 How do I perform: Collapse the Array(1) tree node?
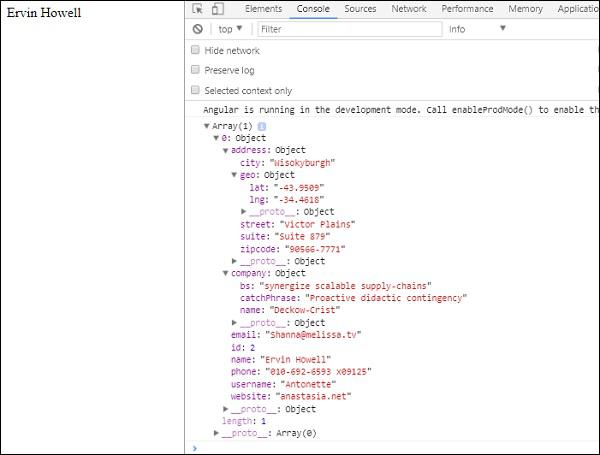pos(207,126)
